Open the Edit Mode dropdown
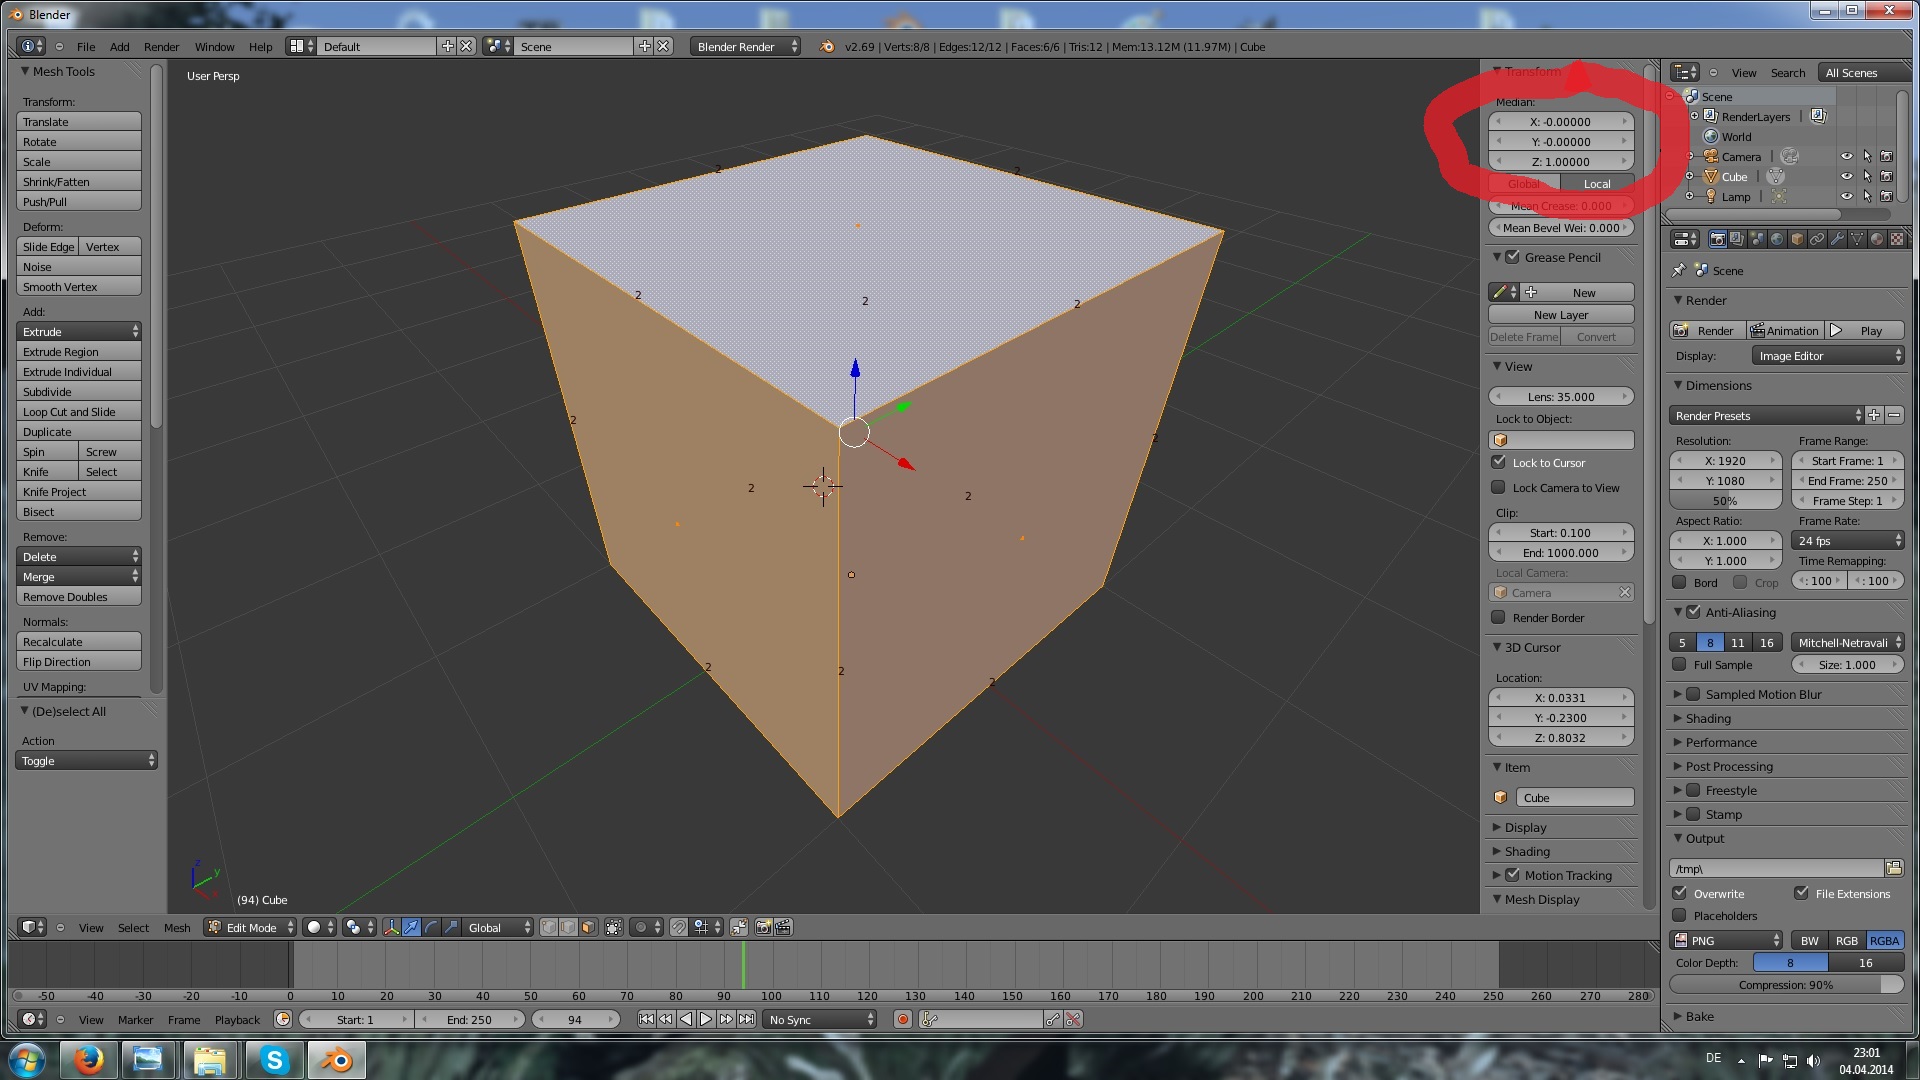 [x=251, y=927]
